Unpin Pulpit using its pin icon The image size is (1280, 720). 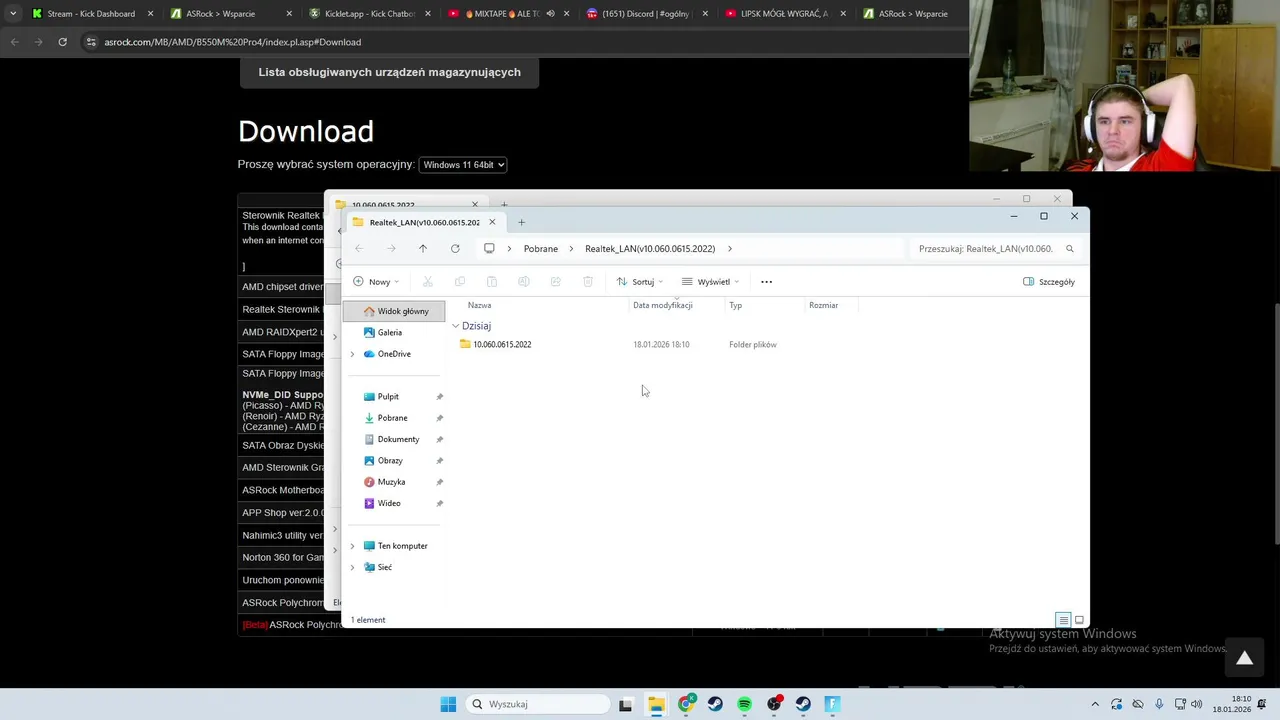[439, 397]
